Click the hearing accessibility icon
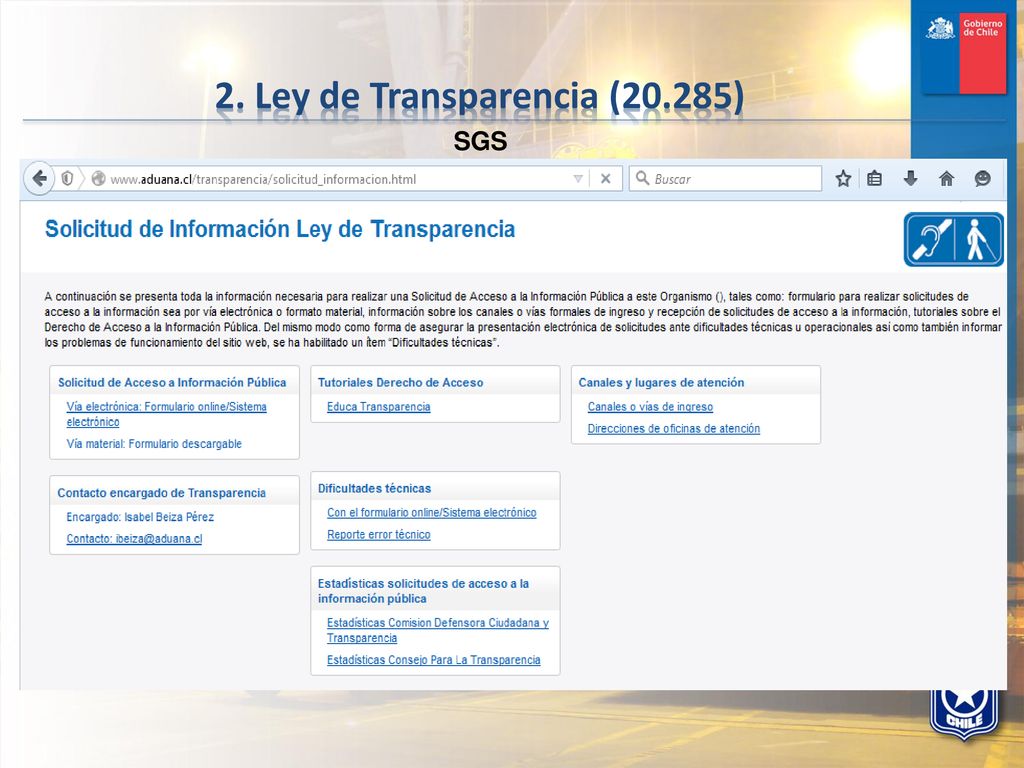Viewport: 1024px width, 768px height. coord(930,240)
